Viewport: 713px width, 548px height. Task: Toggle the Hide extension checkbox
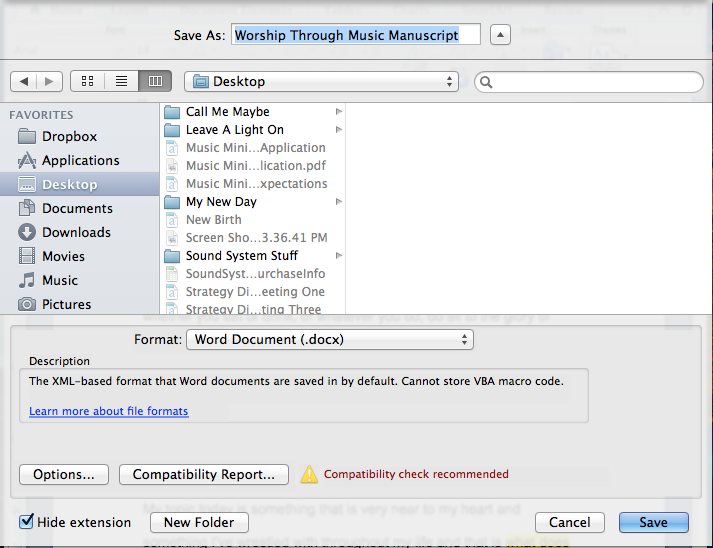point(26,522)
